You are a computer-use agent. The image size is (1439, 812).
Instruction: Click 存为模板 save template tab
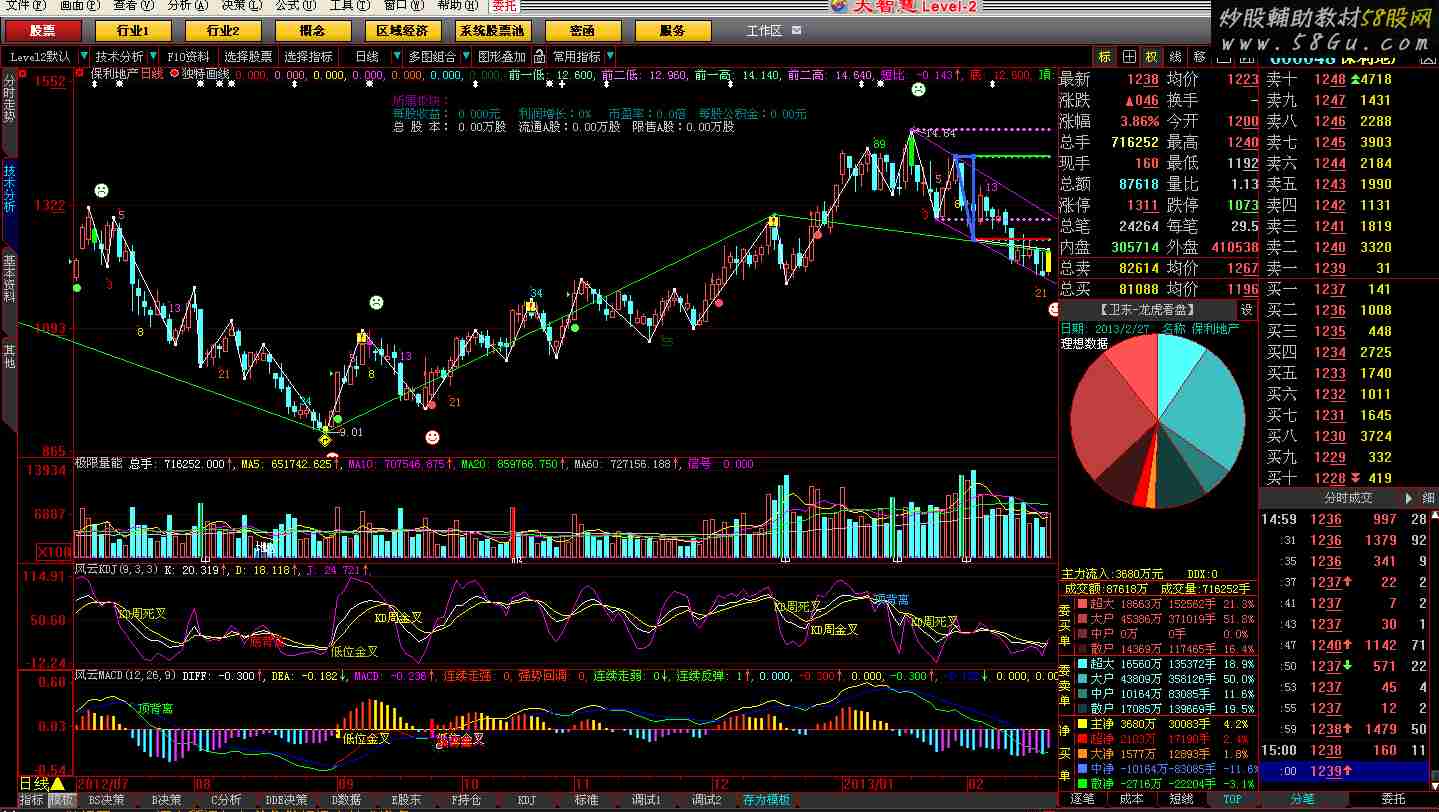[766, 800]
